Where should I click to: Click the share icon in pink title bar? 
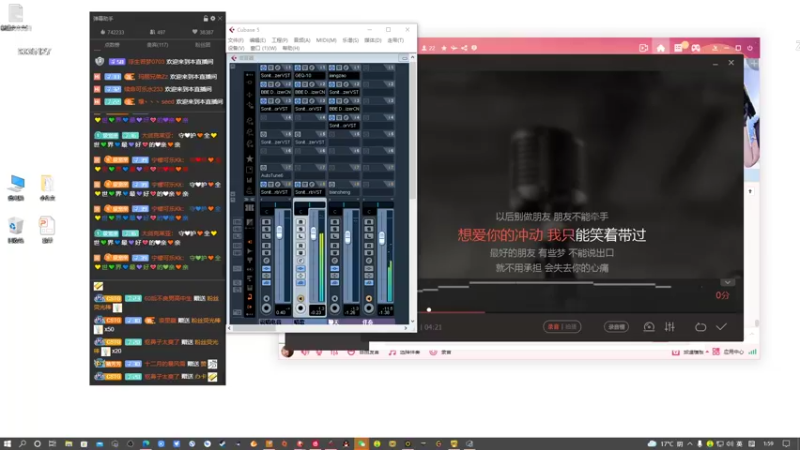tap(464, 48)
